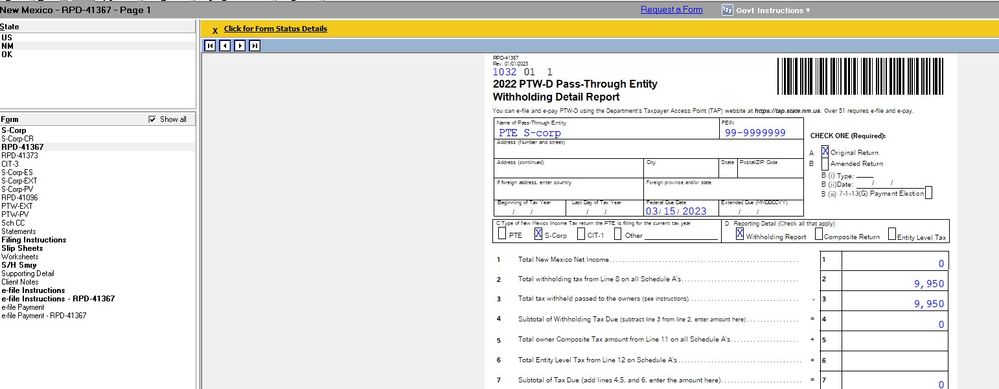999x389 pixels.
Task: Go to the first page of the form
Action: point(209,45)
